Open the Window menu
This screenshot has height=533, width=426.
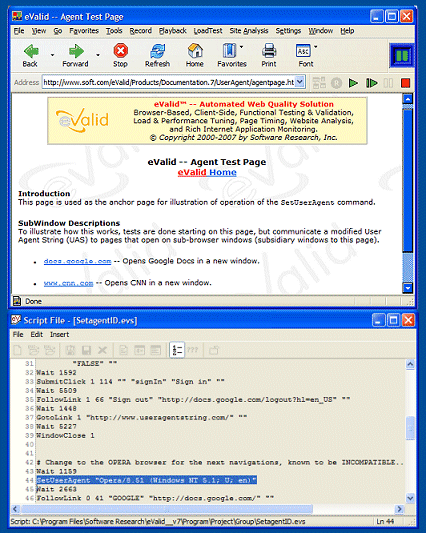coord(321,31)
